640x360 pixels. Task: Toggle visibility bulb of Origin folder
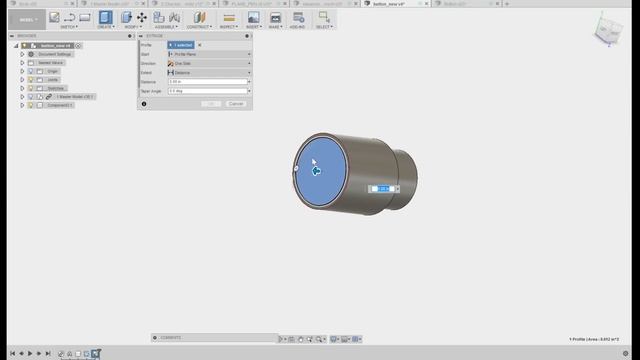[31, 71]
